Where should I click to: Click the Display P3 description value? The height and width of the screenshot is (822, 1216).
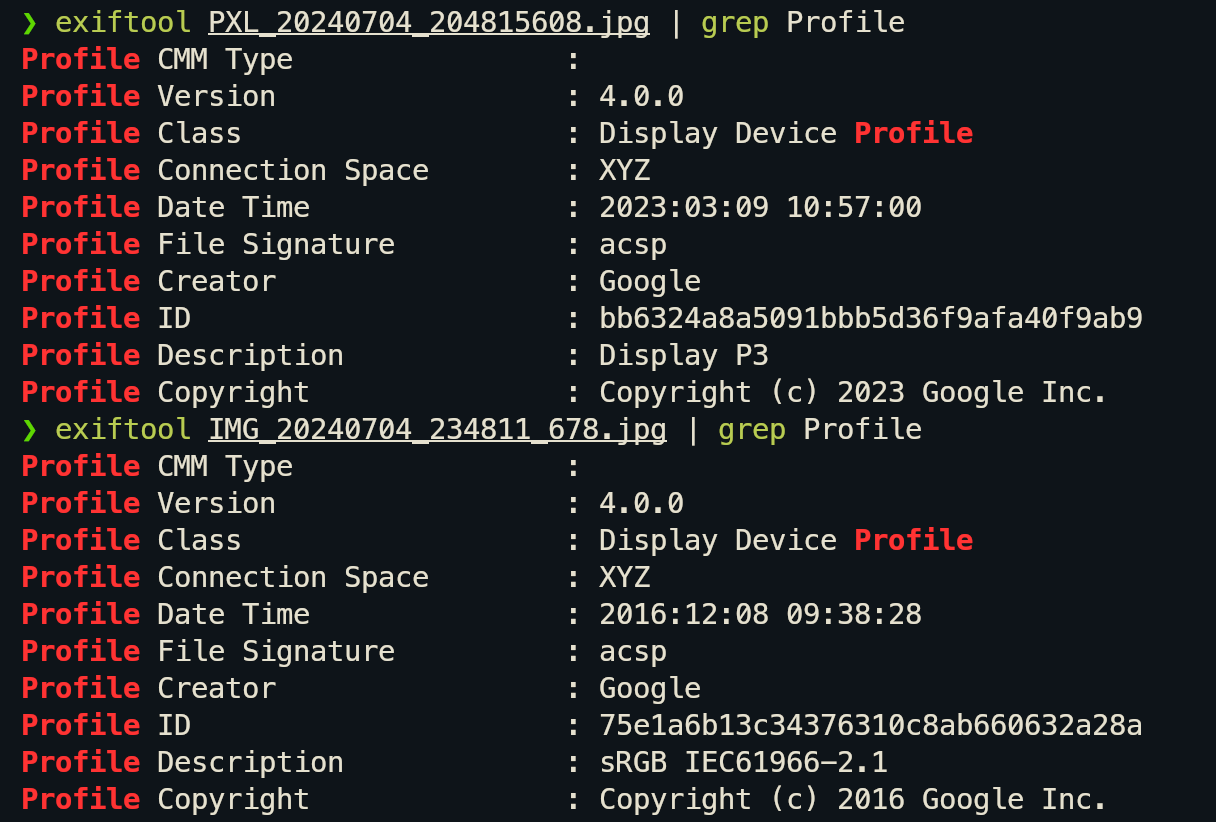click(684, 355)
